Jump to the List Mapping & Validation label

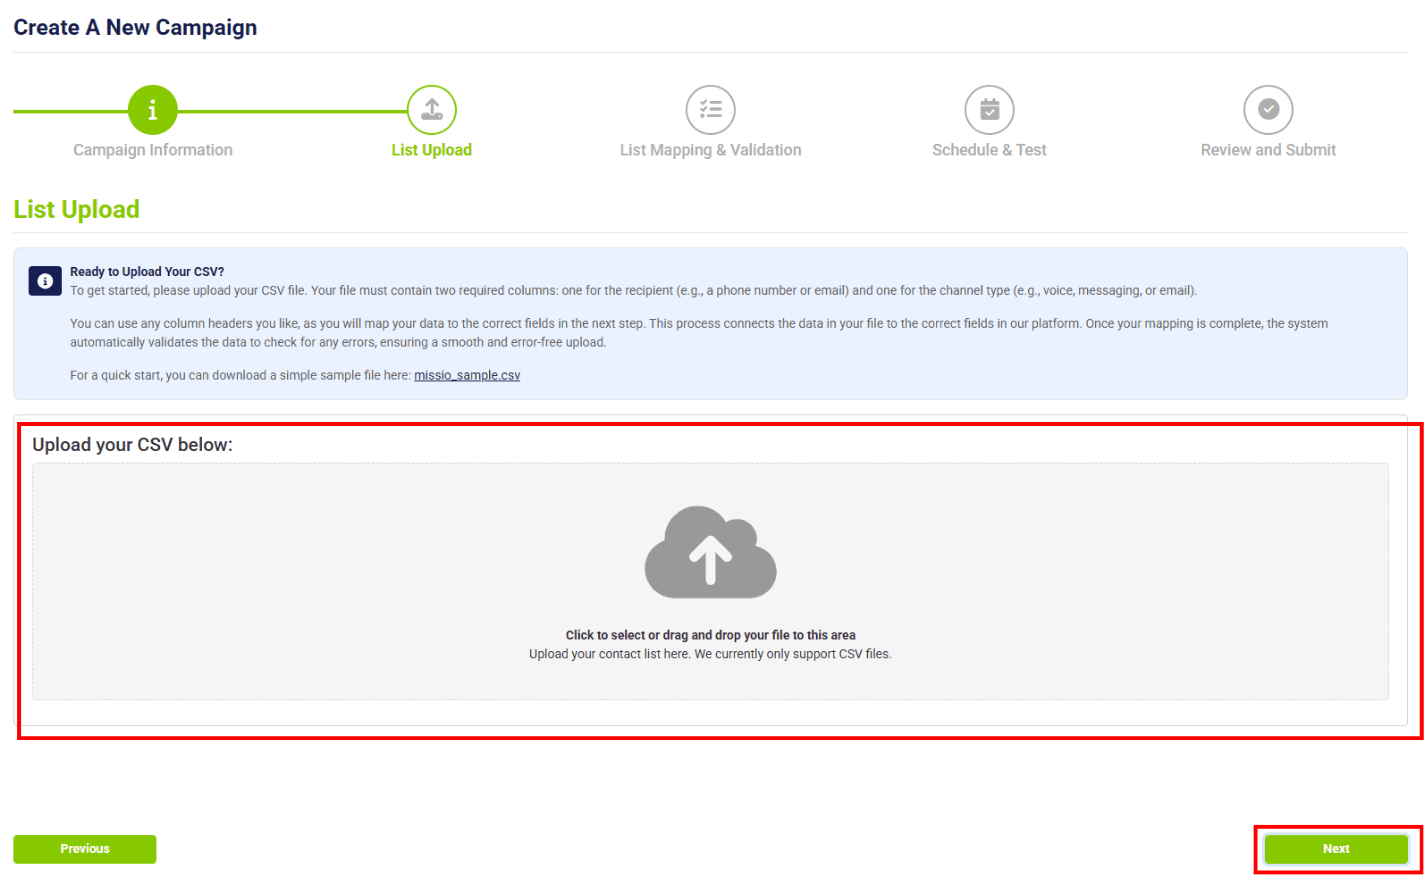click(x=710, y=150)
